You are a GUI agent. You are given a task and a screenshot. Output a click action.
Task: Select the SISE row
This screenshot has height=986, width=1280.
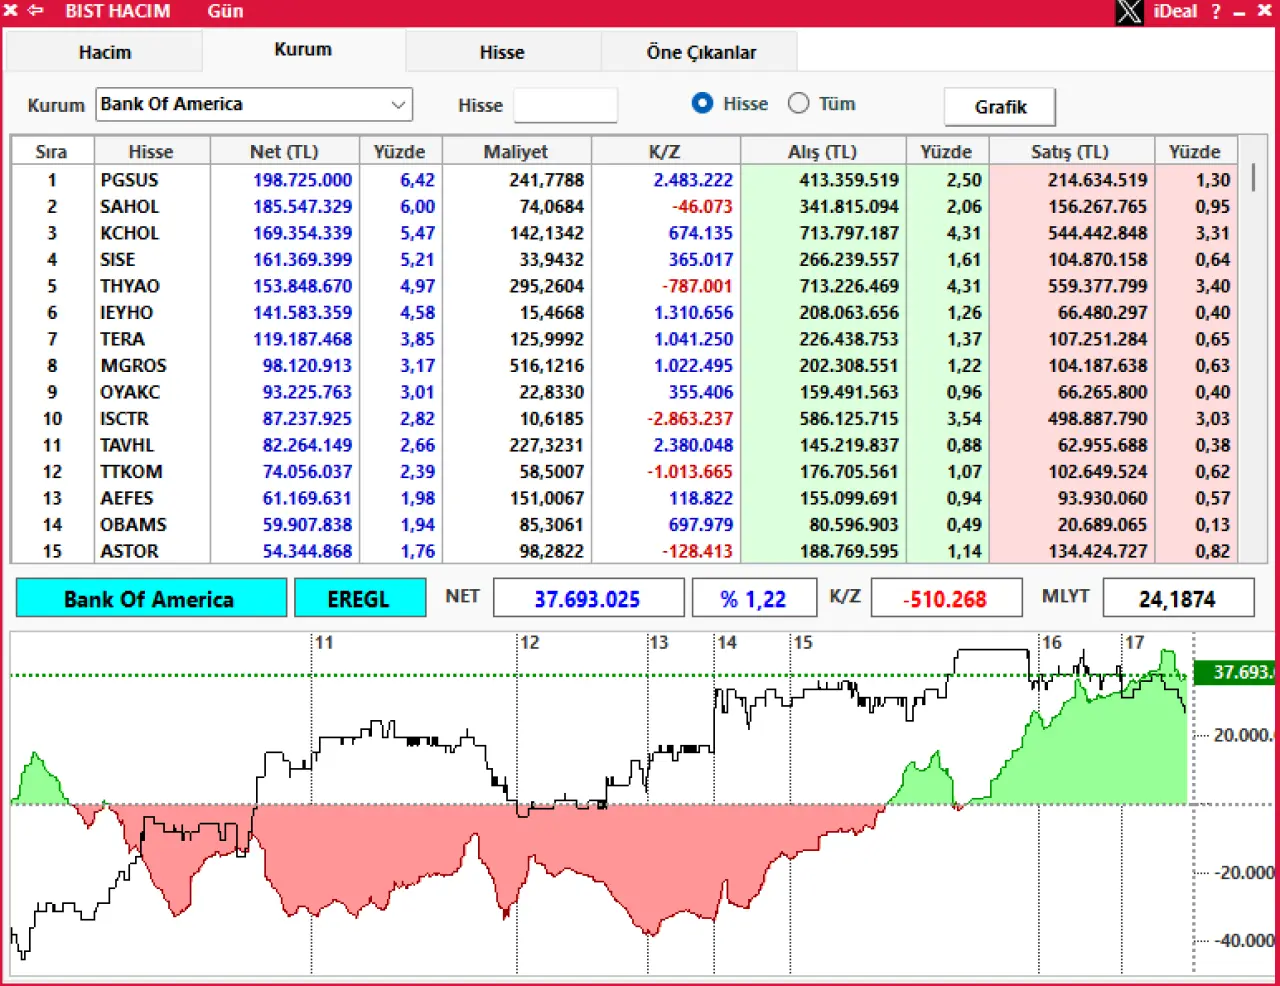(x=624, y=259)
